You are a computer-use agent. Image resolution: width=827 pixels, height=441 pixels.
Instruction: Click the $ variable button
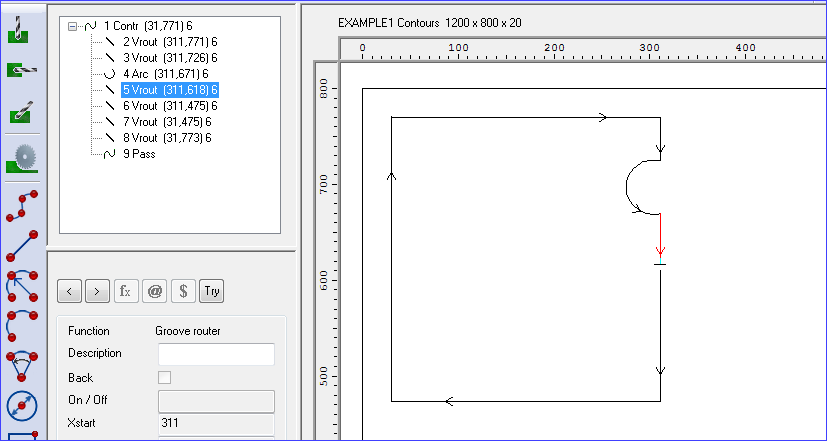[x=183, y=291]
